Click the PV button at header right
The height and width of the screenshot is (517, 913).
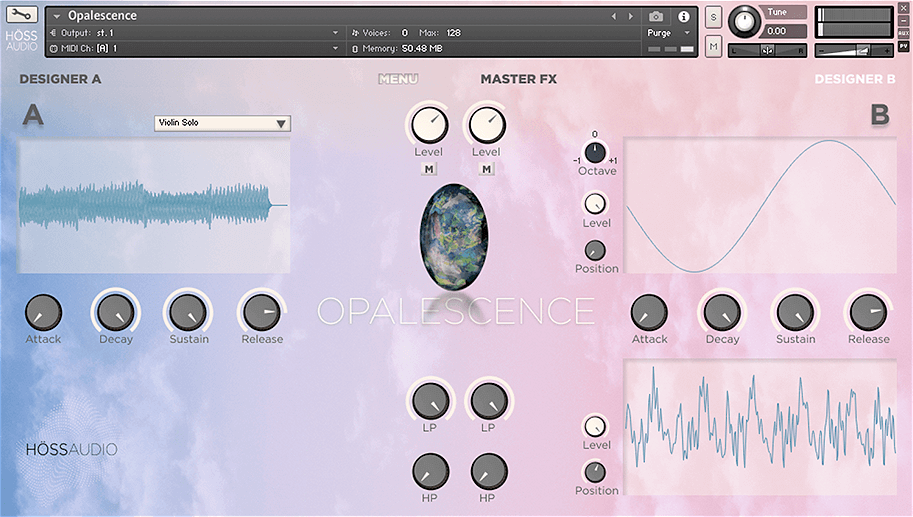[904, 45]
